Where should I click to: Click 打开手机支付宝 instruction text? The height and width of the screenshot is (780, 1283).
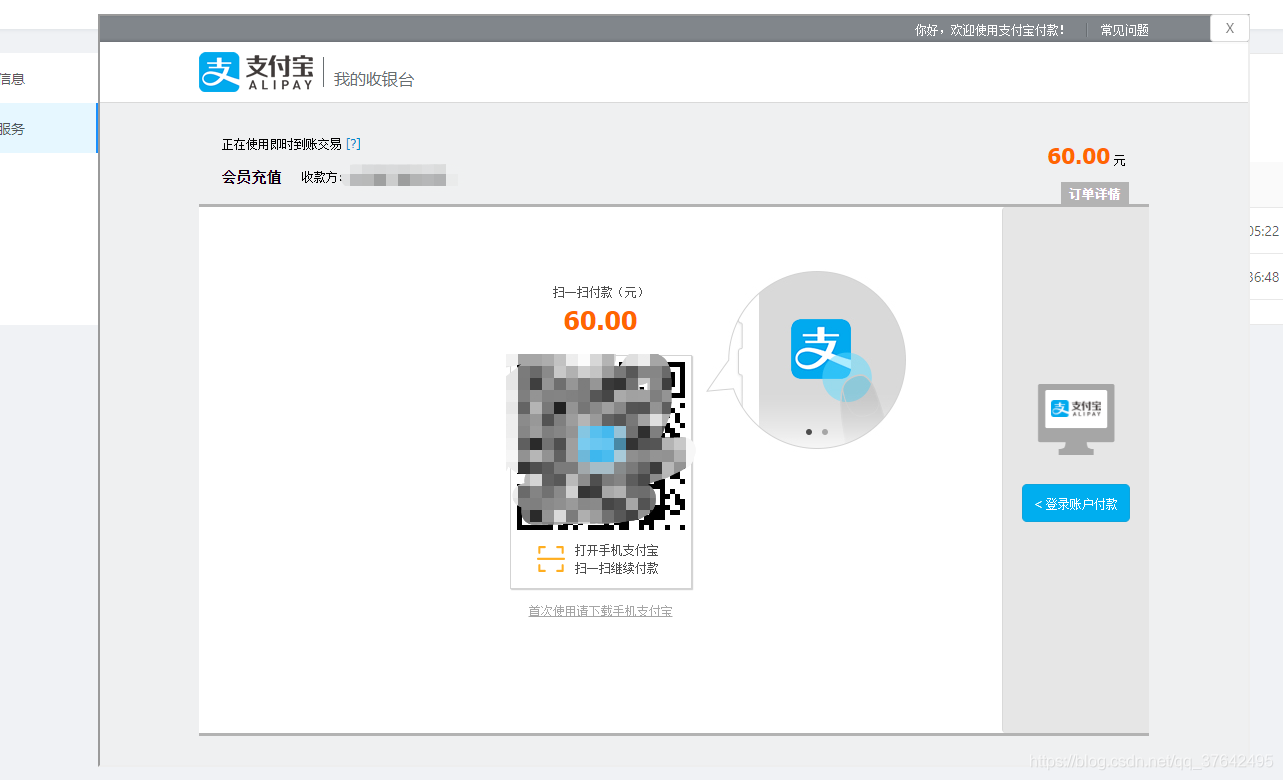pos(616,550)
